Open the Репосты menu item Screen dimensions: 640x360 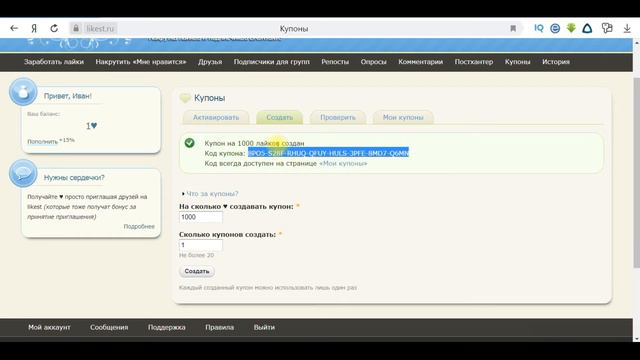(335, 62)
